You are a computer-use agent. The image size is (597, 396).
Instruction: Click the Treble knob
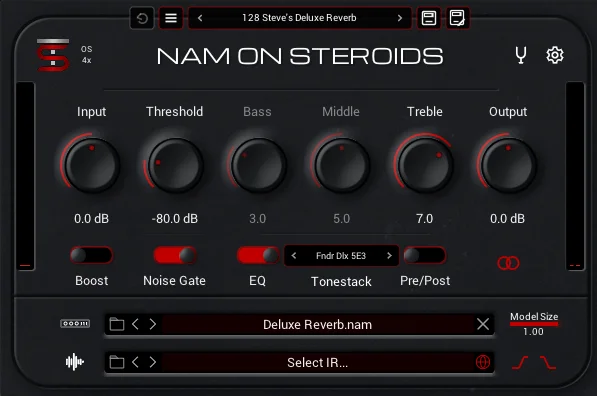point(425,165)
